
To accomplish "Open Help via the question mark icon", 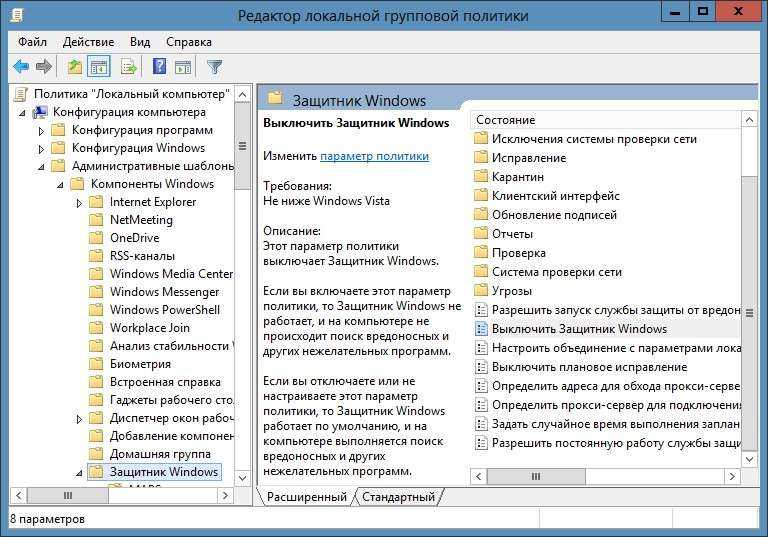I will pos(160,66).
